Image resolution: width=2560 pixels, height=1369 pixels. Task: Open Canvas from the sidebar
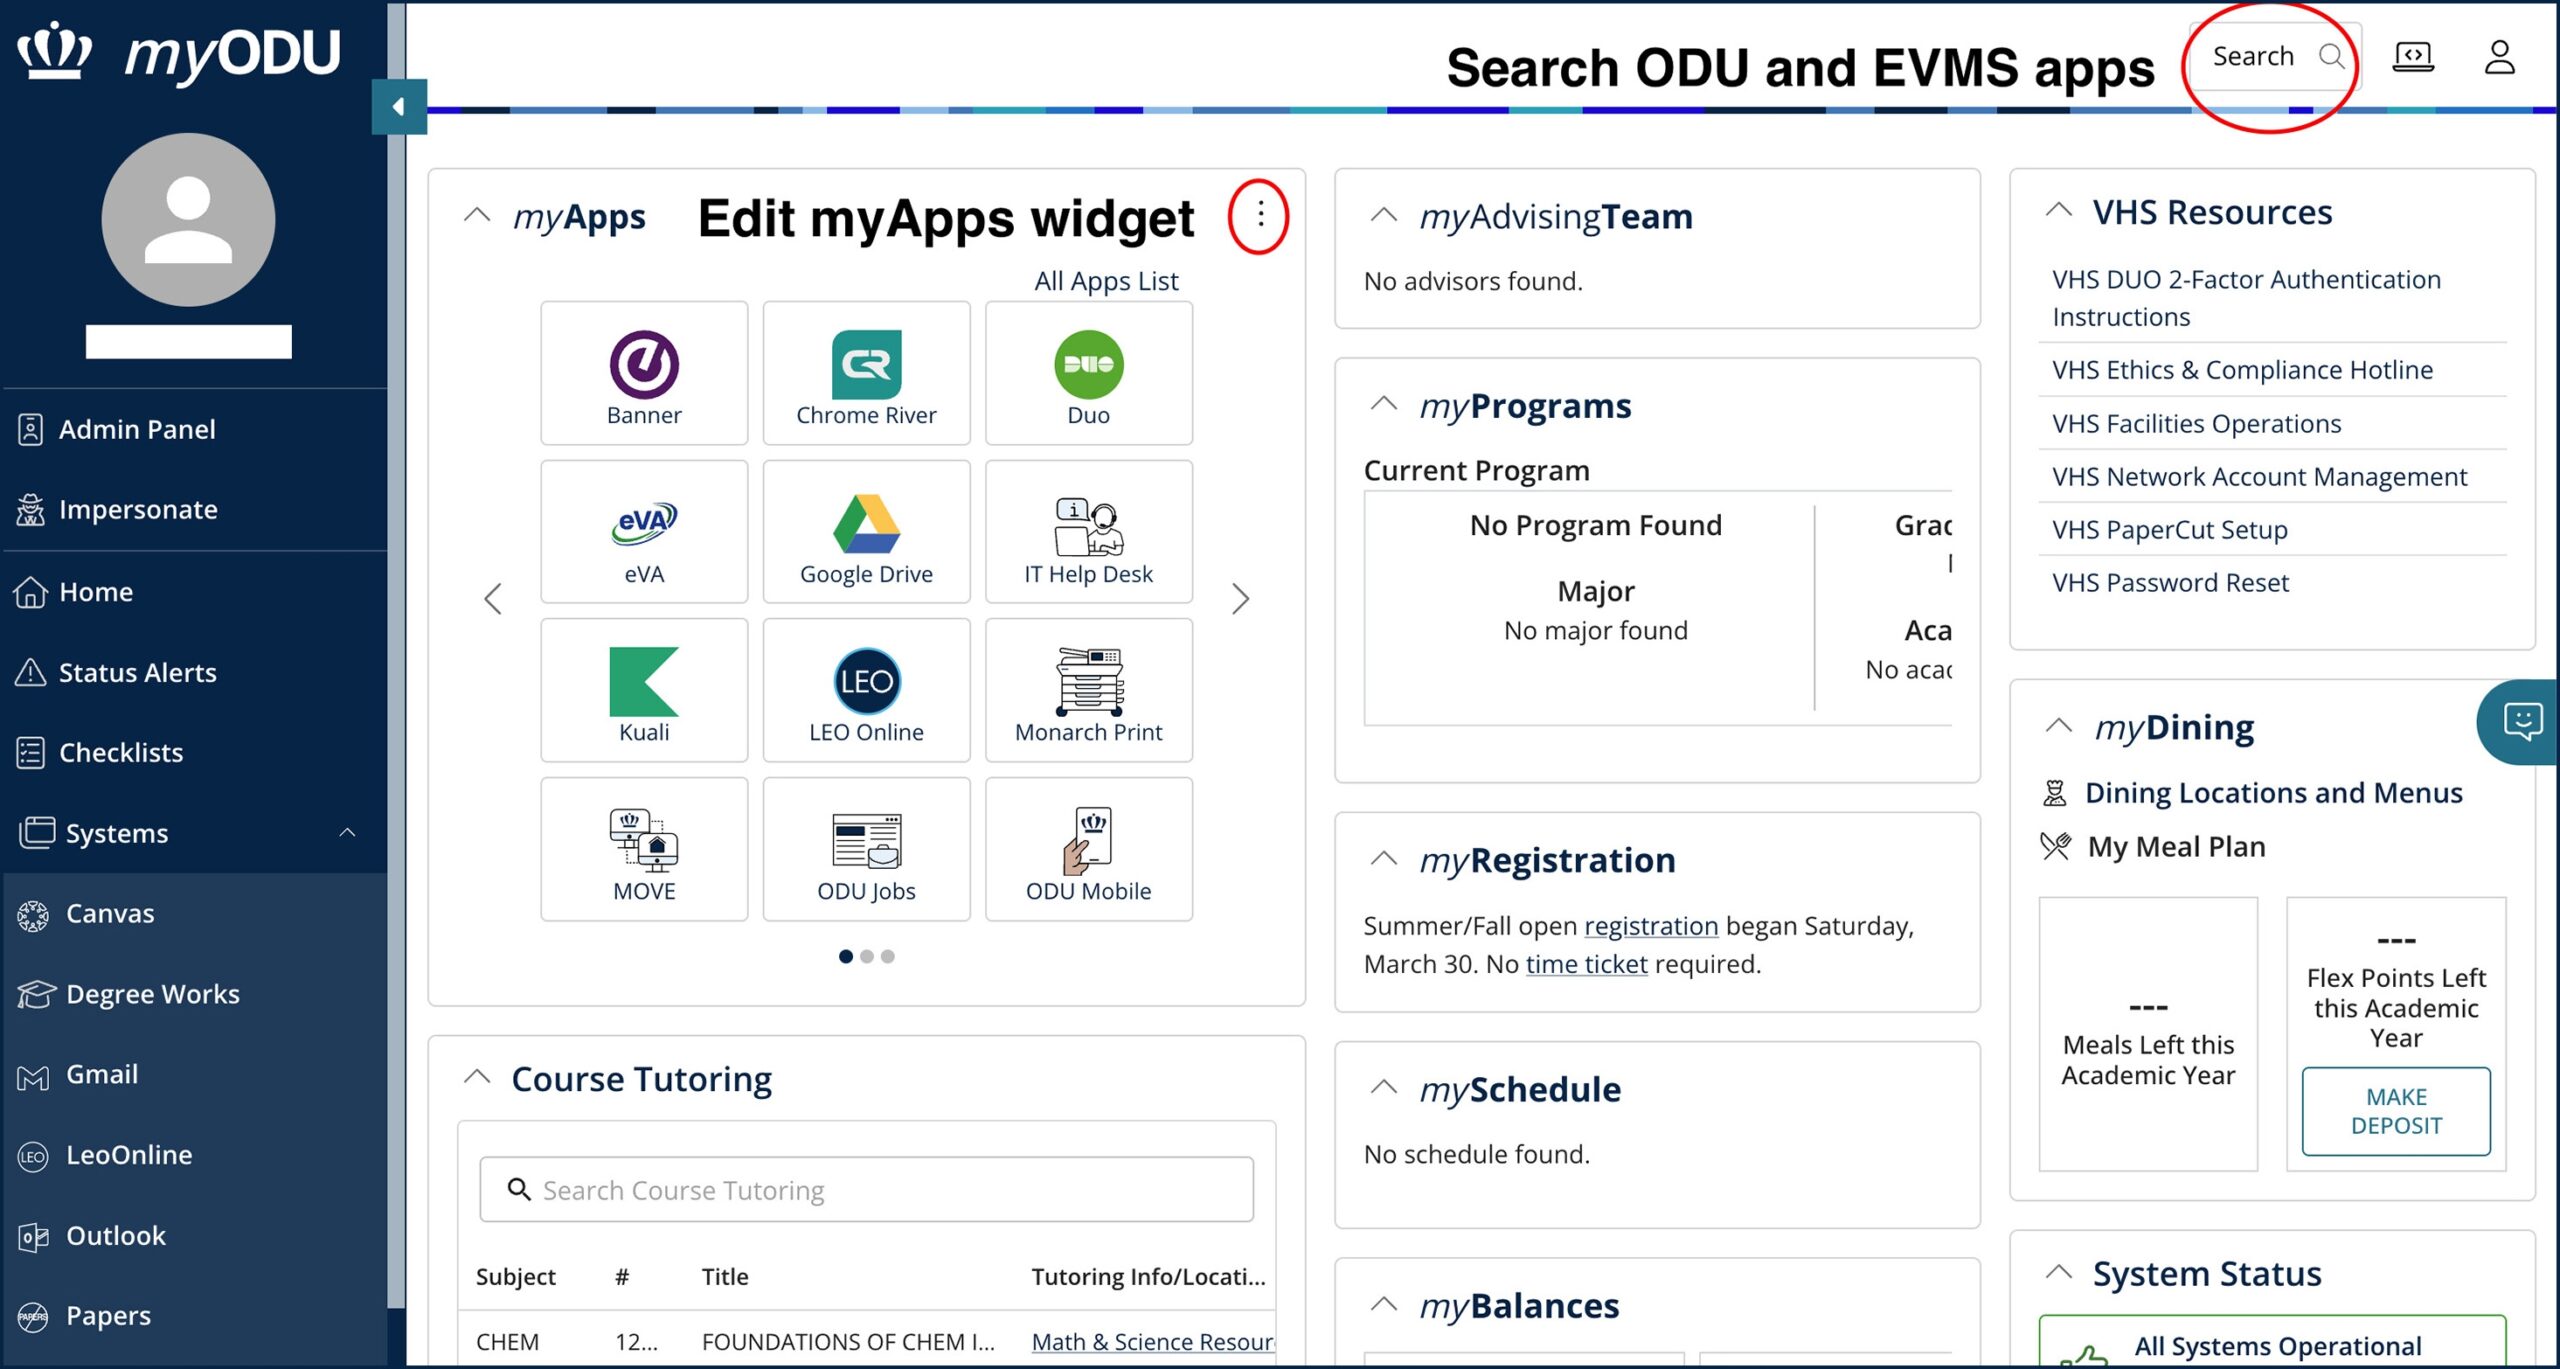109,913
